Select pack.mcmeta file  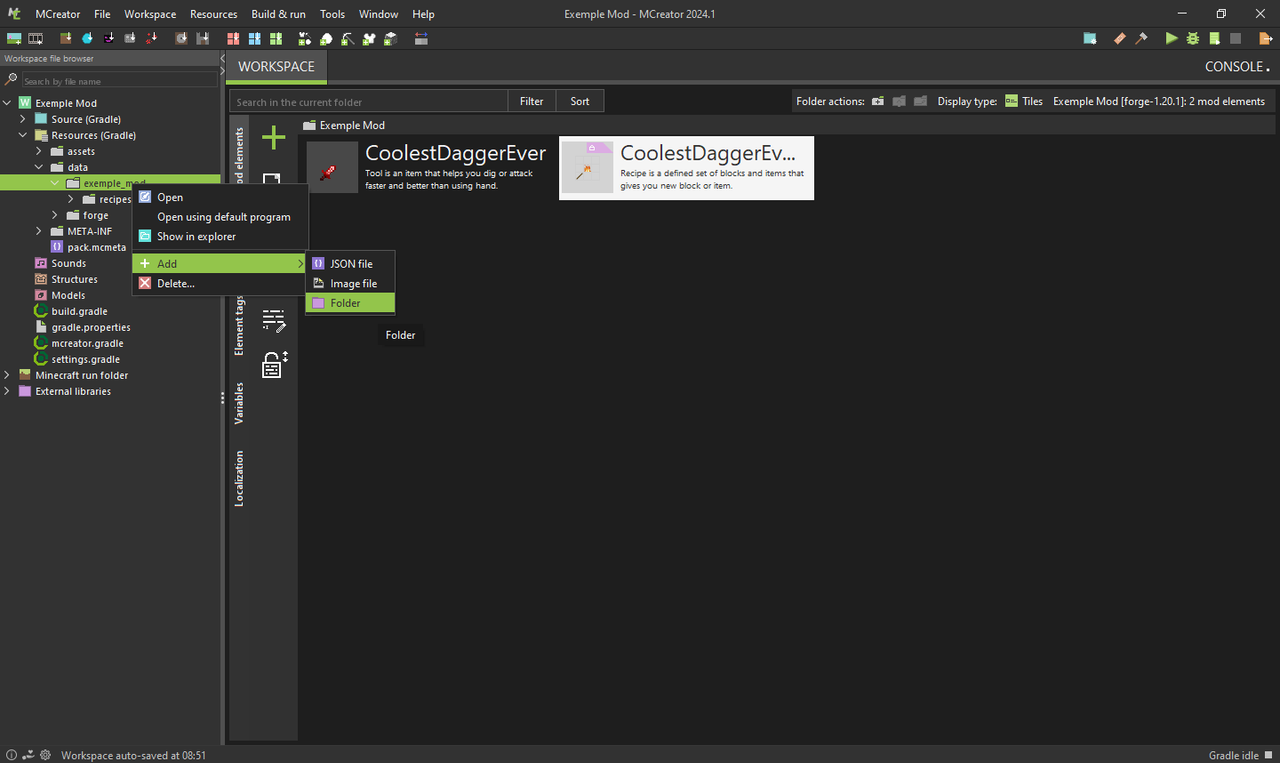tap(89, 247)
